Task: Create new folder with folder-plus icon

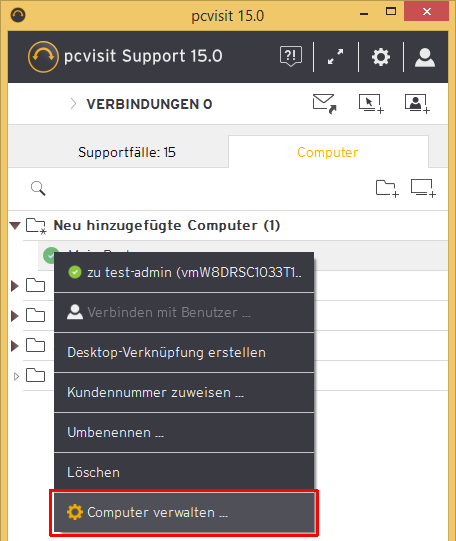Action: [x=387, y=188]
